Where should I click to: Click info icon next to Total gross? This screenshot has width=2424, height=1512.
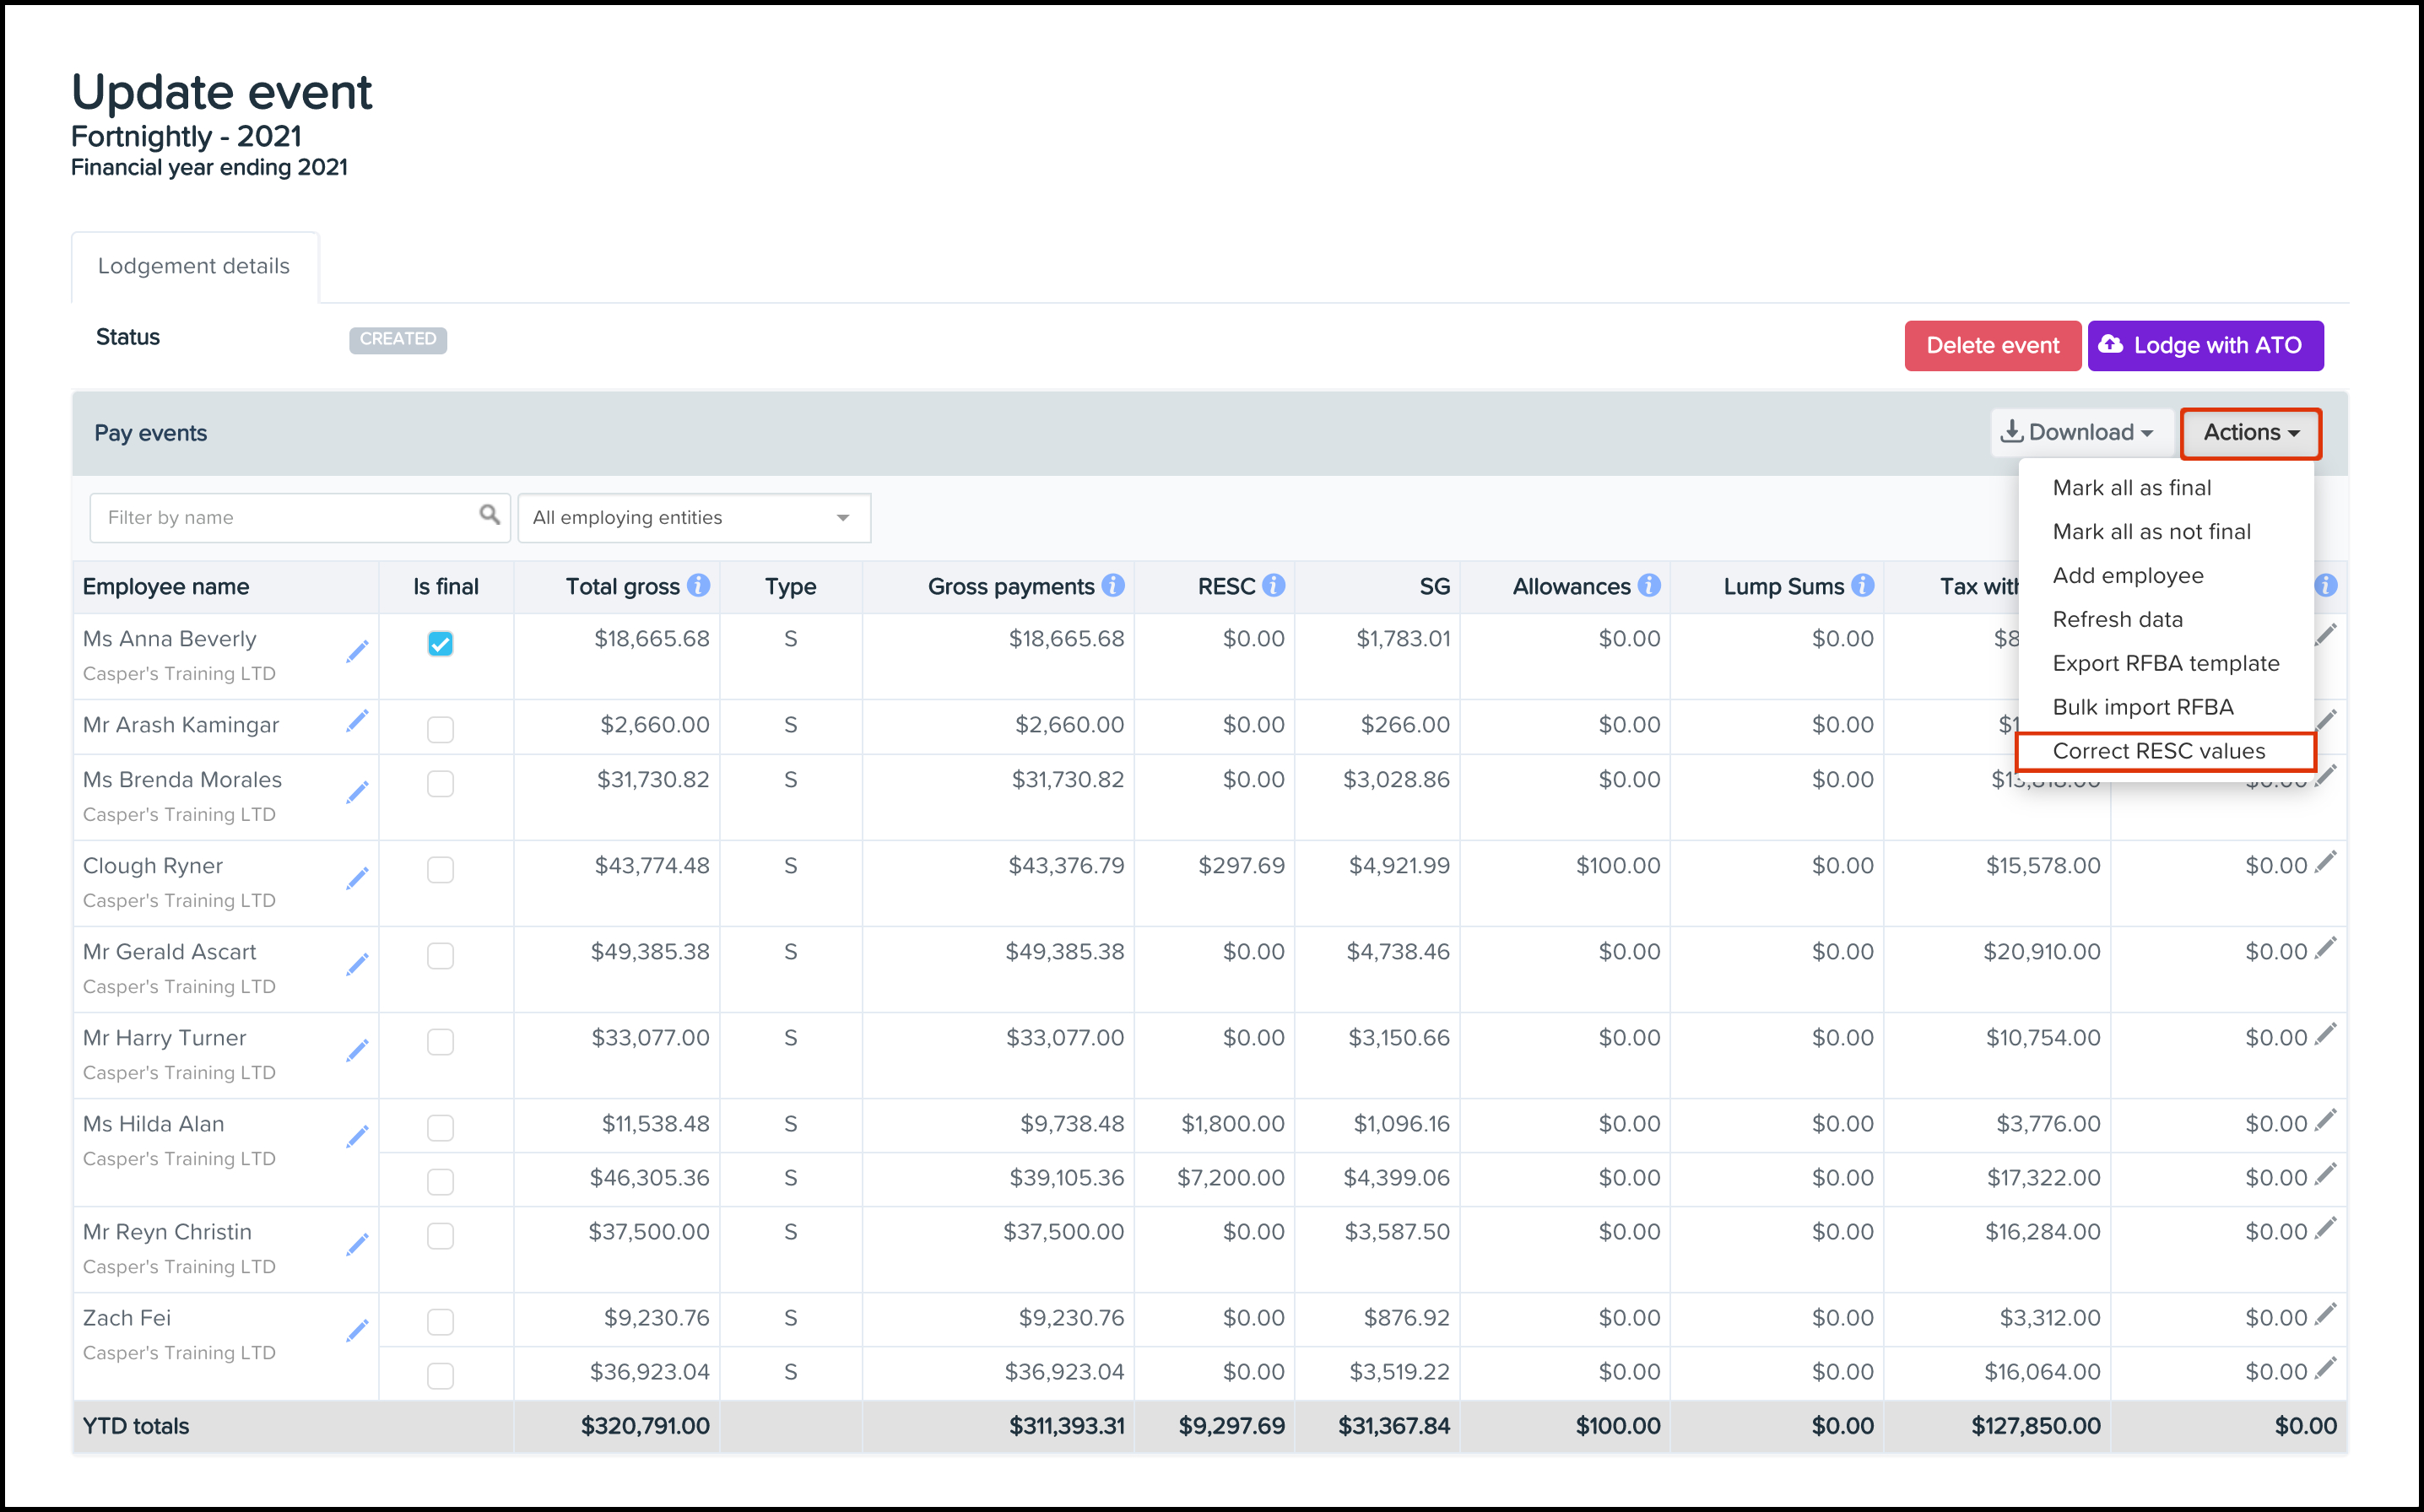pyautogui.click(x=699, y=585)
